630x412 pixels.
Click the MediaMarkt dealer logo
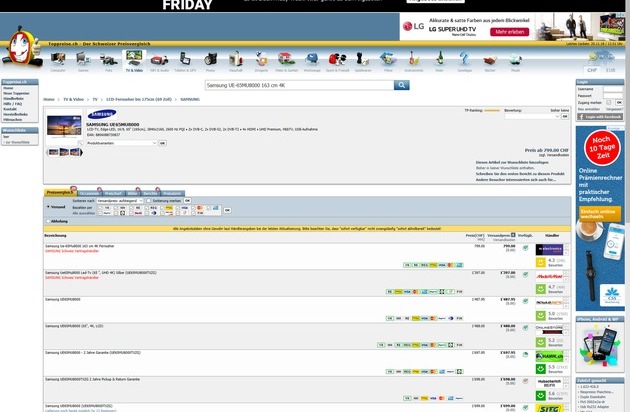pos(549,276)
